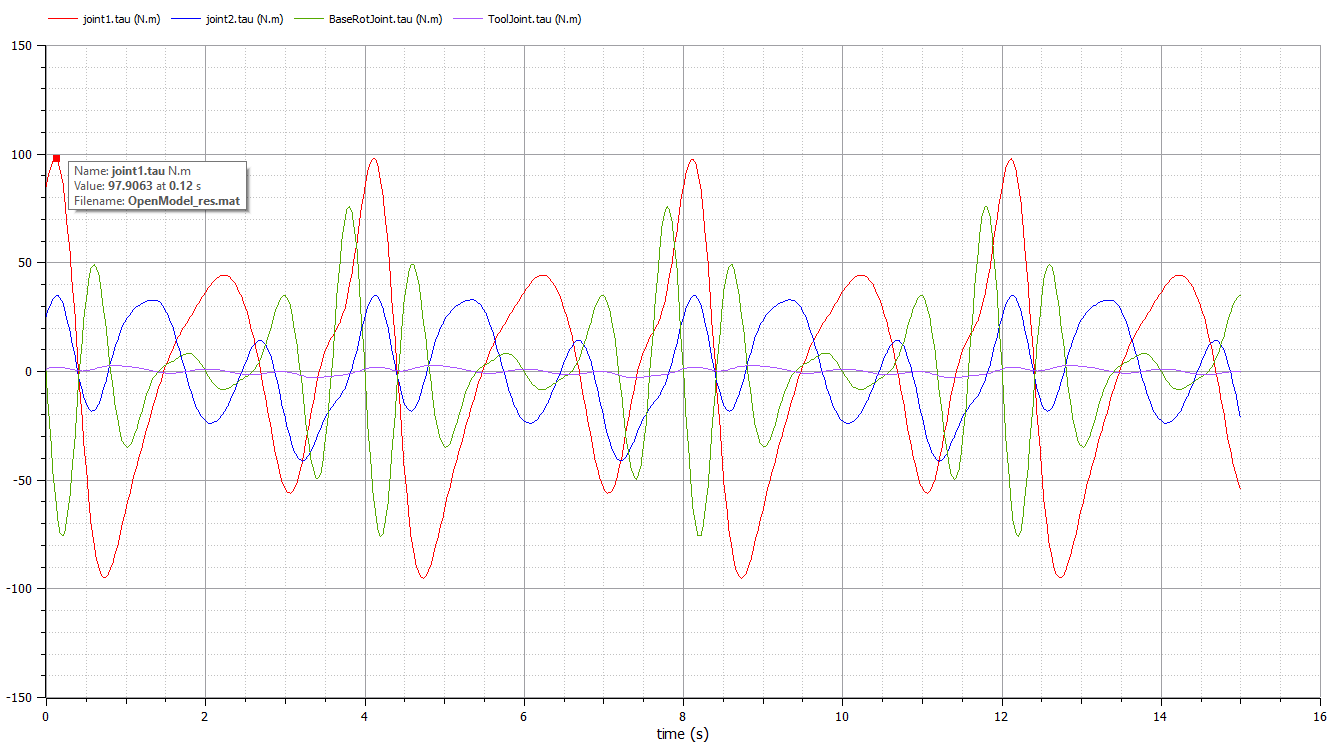Click the 16 tick label on the time axis

pos(1320,716)
